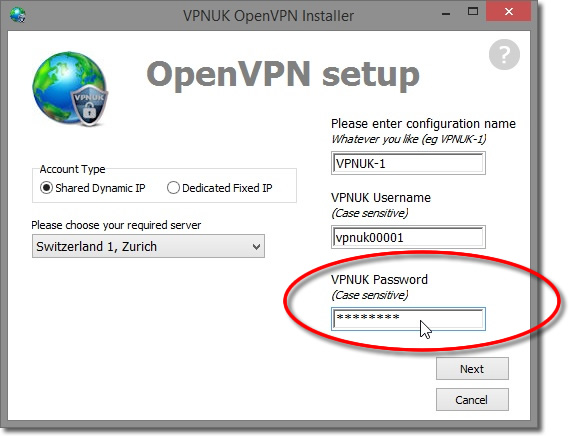Click the VPNUK Username input field
The width and height of the screenshot is (569, 436).
(408, 237)
